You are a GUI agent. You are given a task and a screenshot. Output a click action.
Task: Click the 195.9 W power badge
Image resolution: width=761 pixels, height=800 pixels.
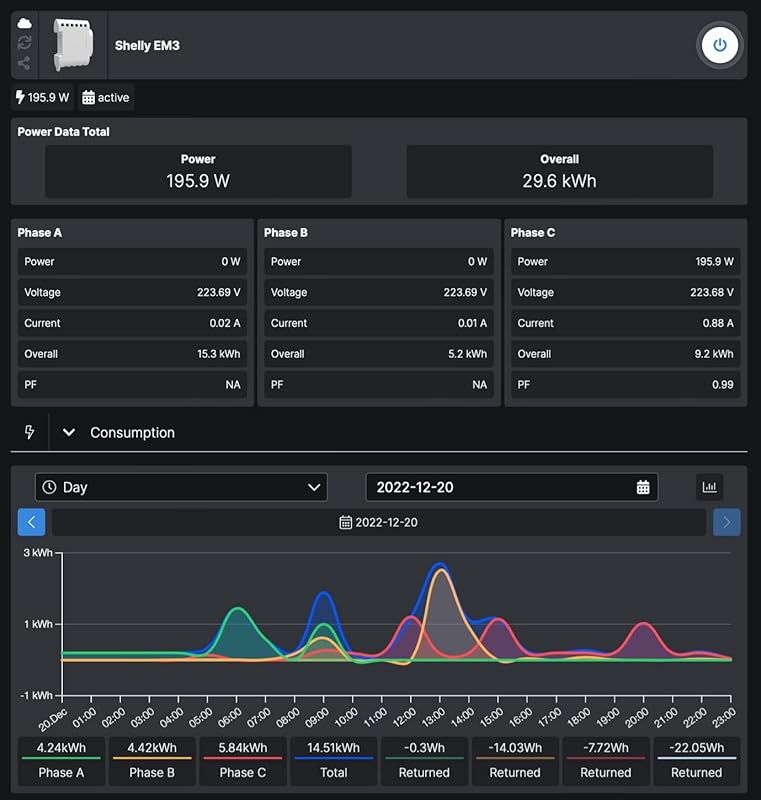point(43,98)
